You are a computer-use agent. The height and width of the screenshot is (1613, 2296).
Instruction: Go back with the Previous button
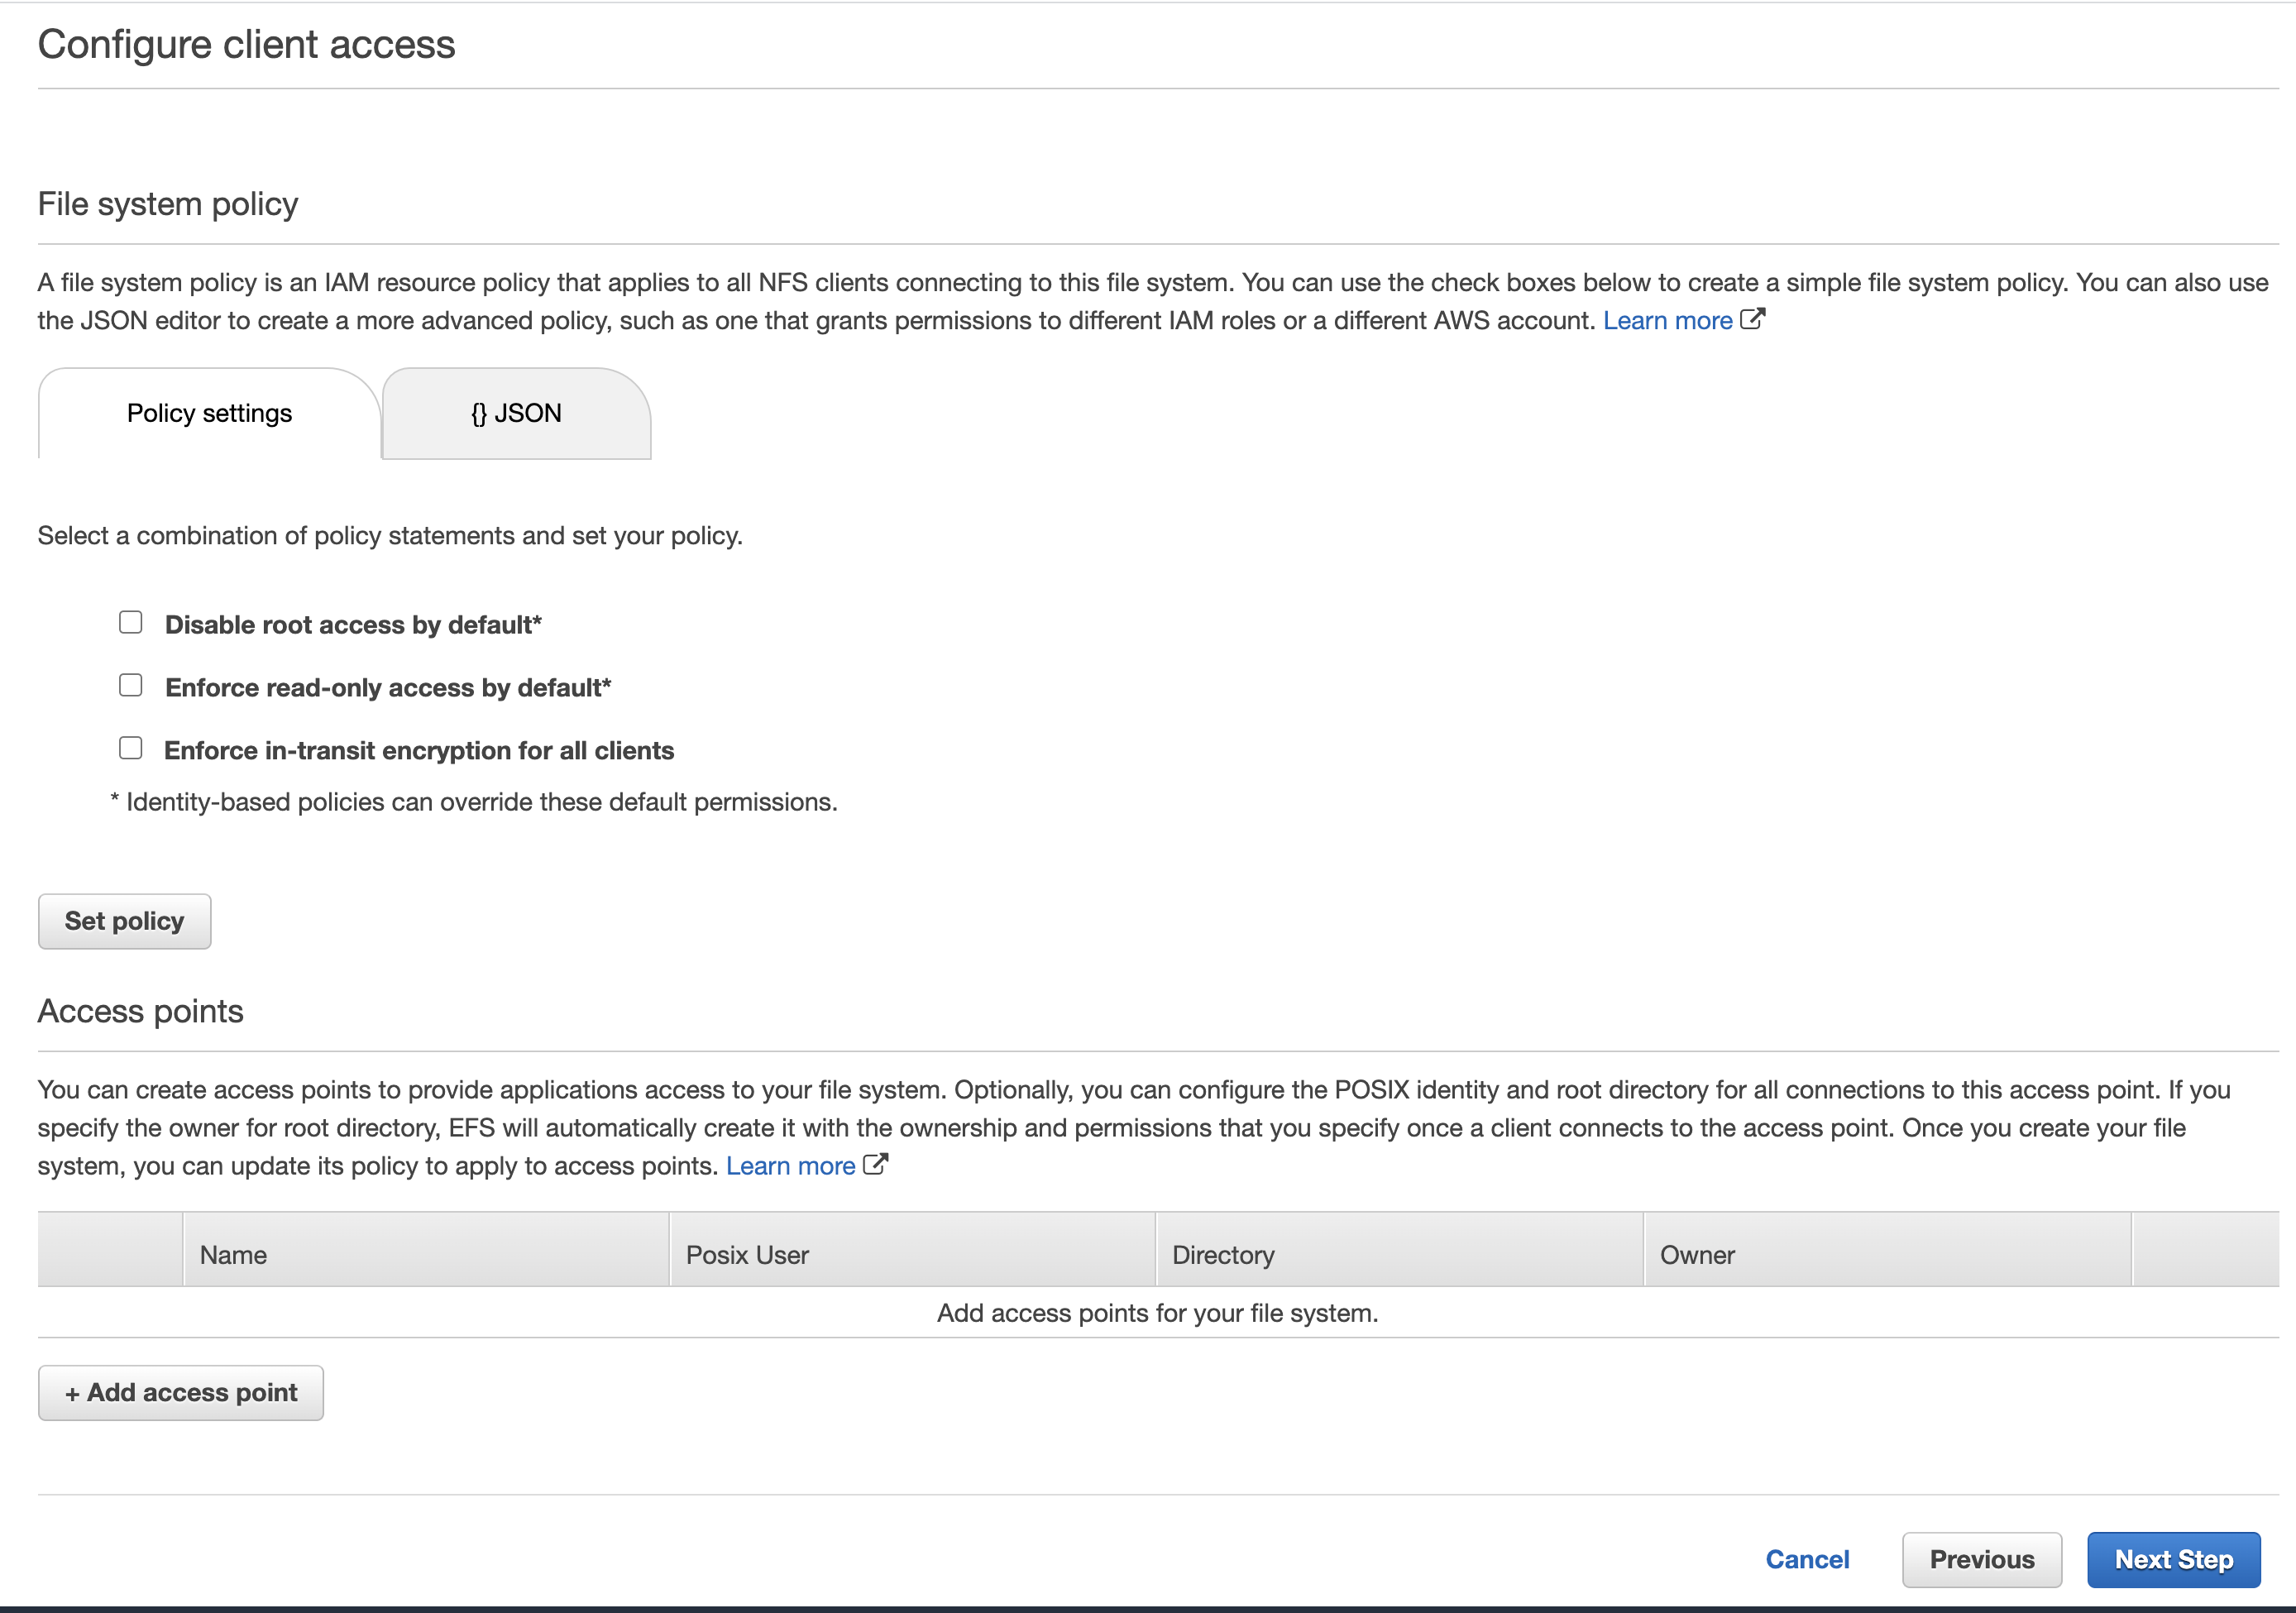coord(1982,1560)
